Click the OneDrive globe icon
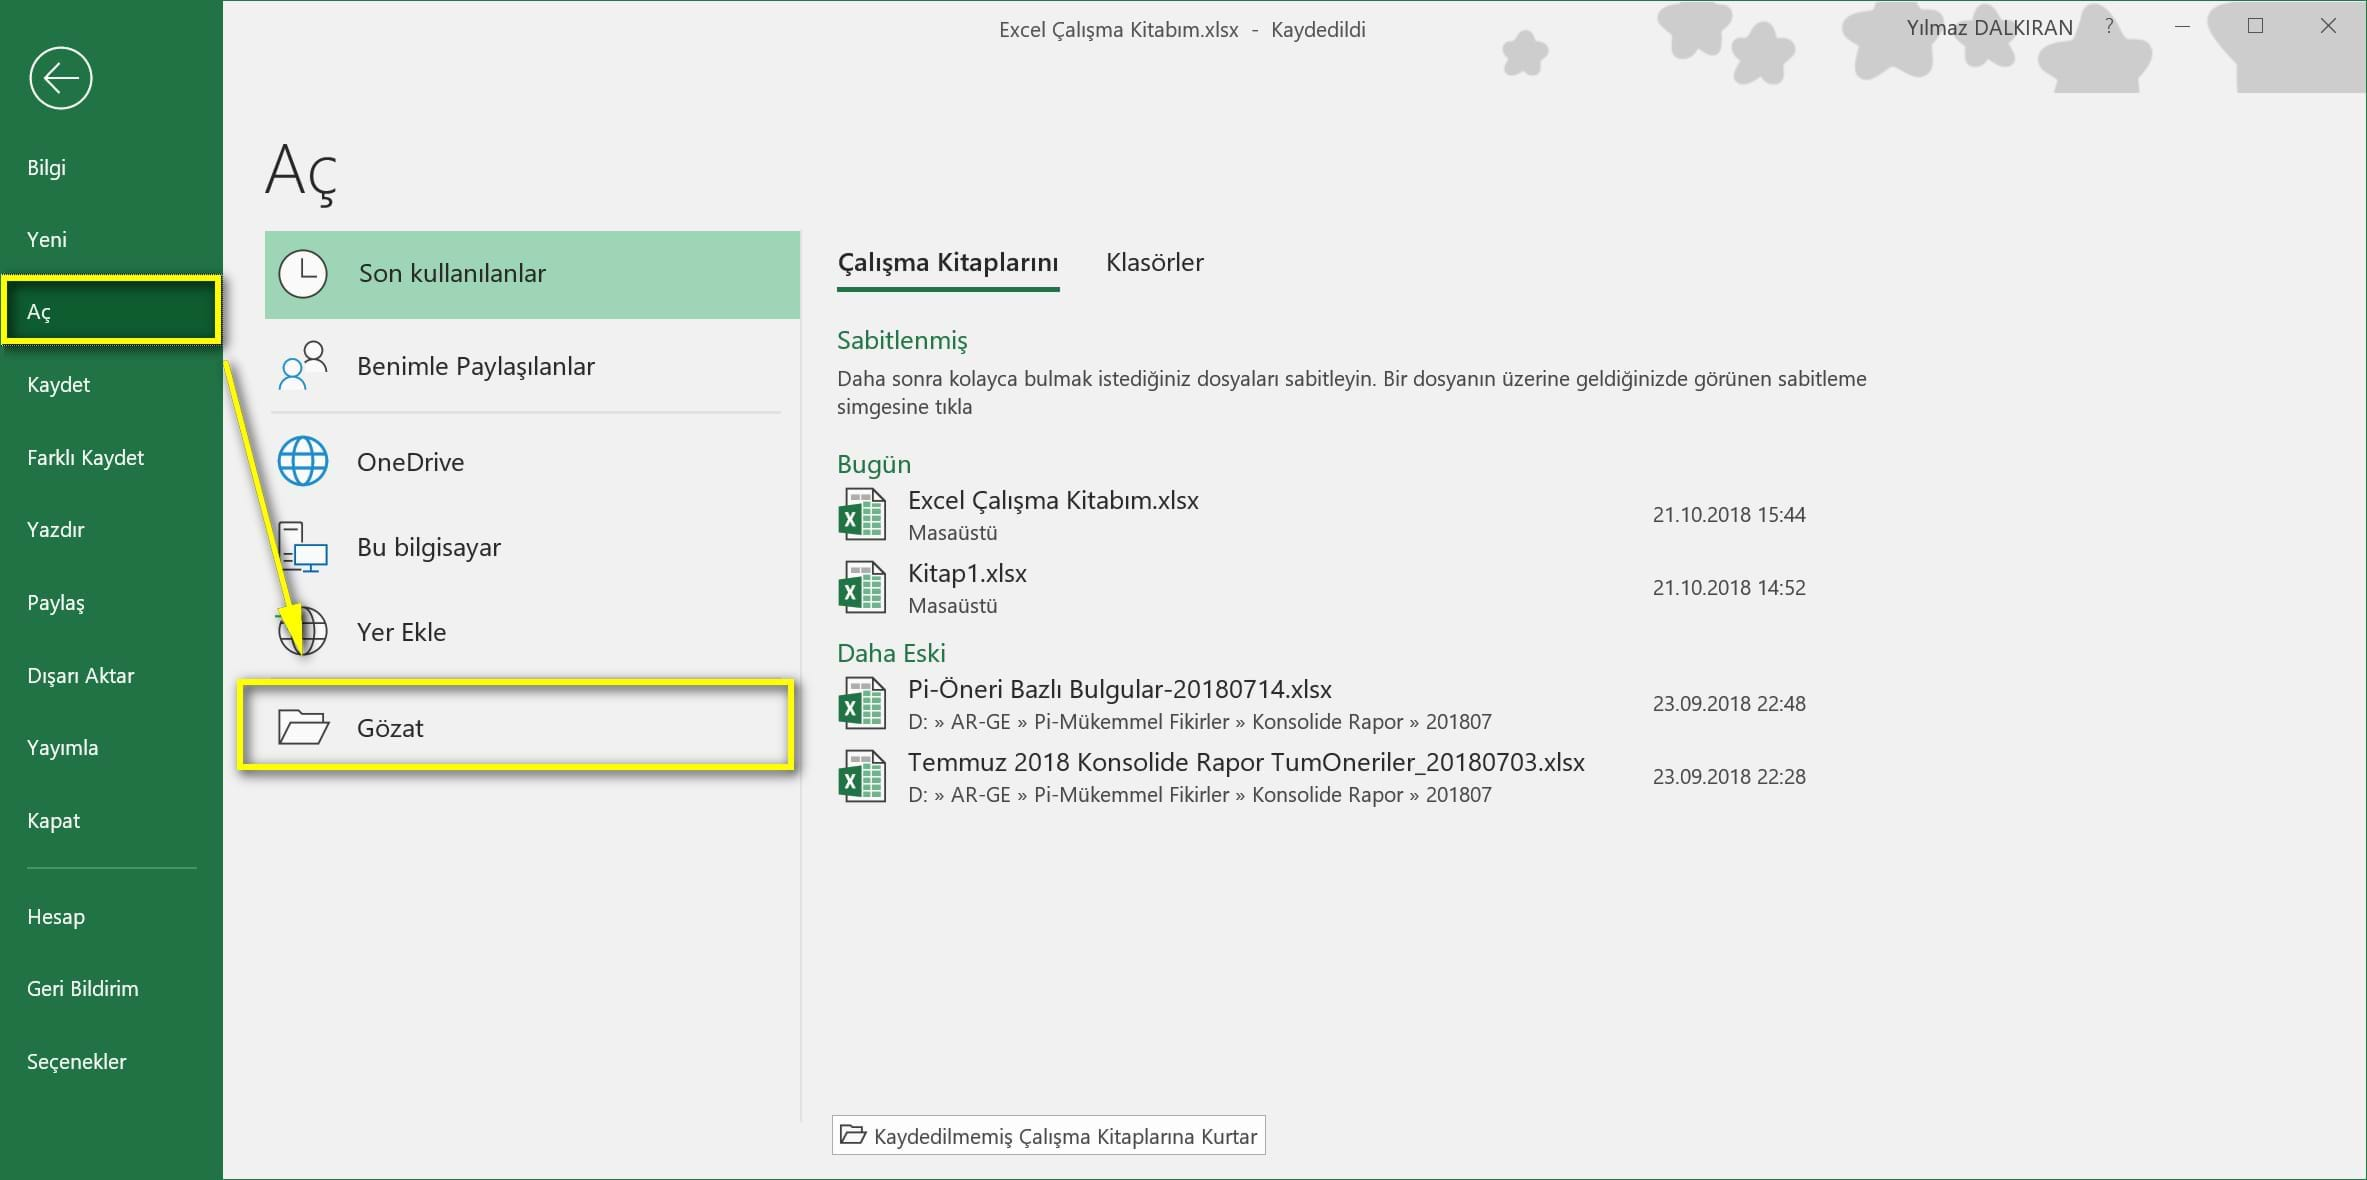 (x=303, y=461)
